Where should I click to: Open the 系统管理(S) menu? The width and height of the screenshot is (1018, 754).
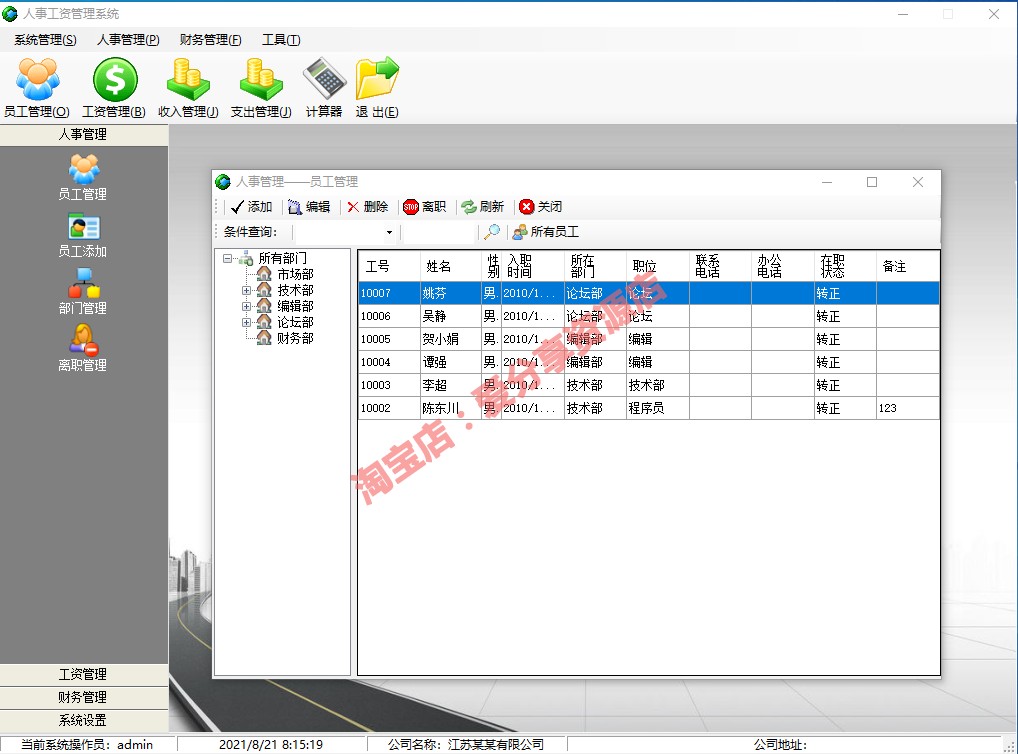45,40
